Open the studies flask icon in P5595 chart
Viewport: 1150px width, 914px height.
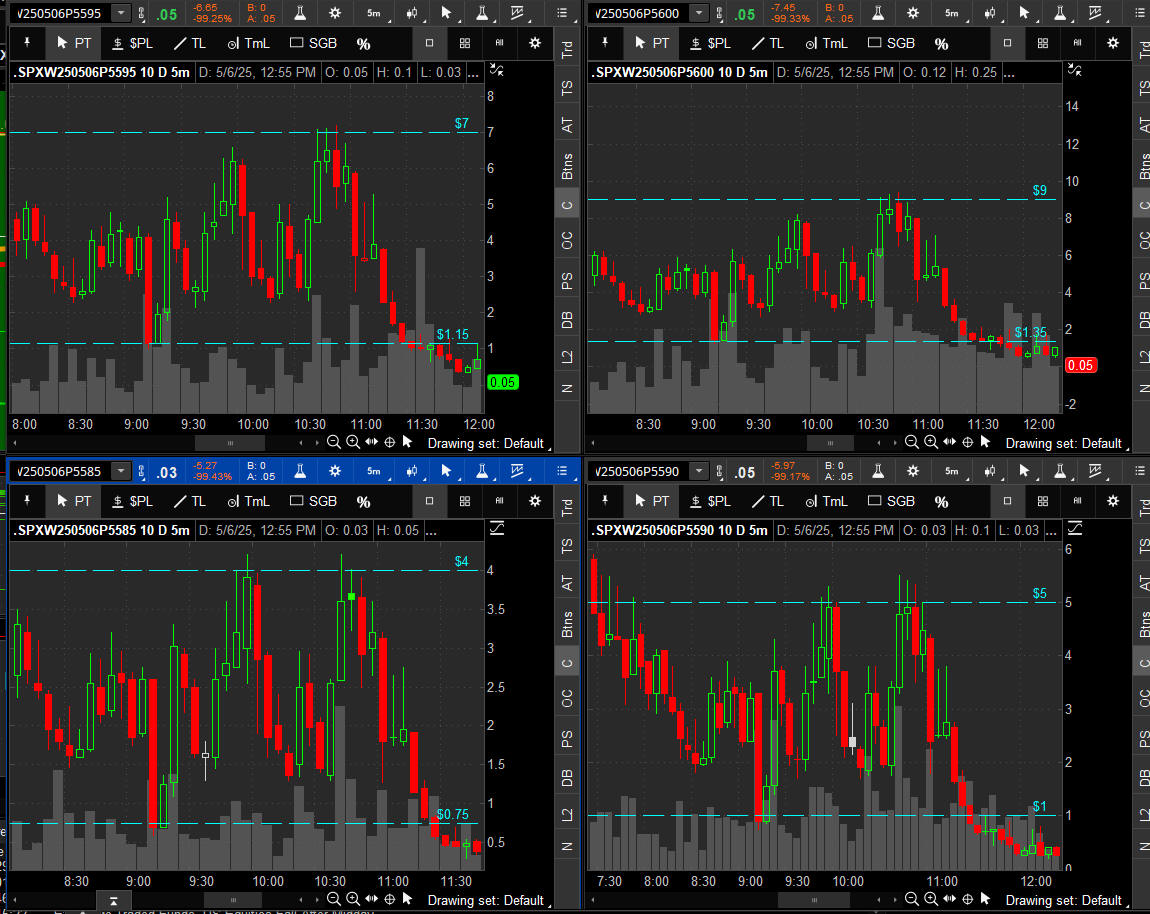(x=301, y=13)
